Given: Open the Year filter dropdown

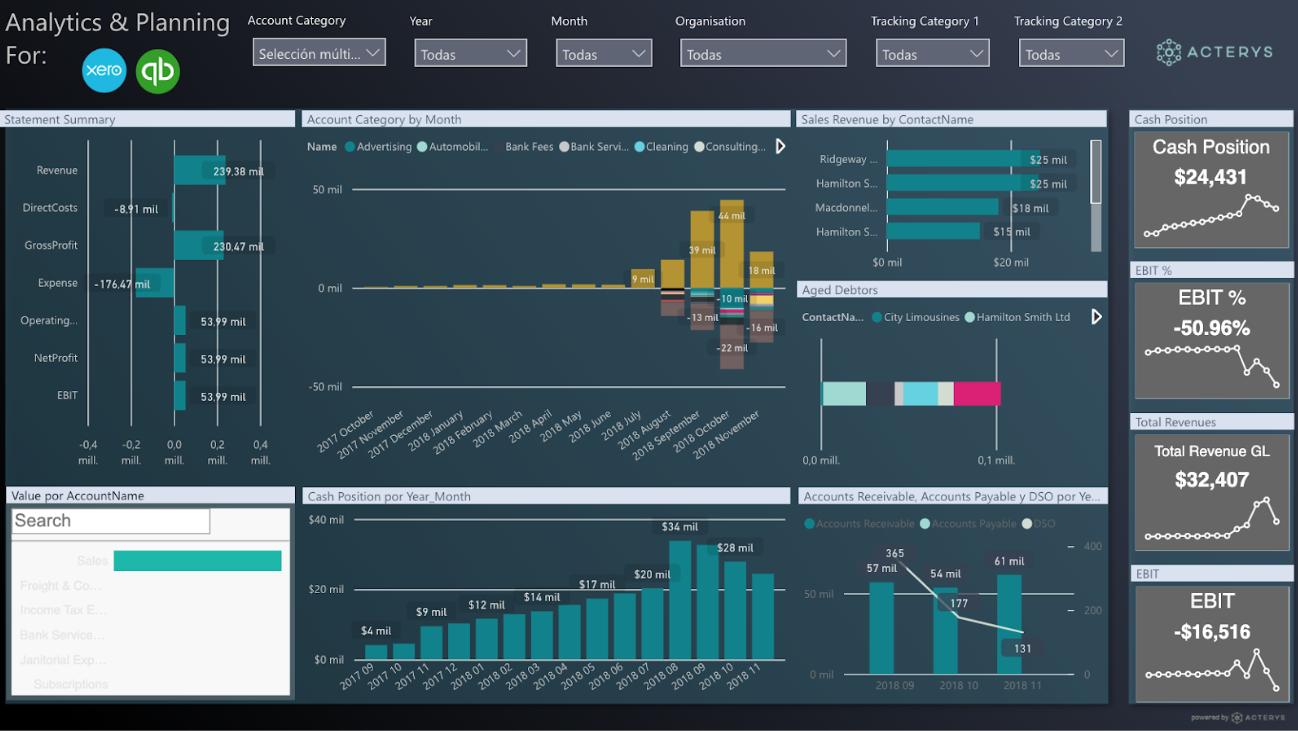Looking at the screenshot, I should [470, 54].
